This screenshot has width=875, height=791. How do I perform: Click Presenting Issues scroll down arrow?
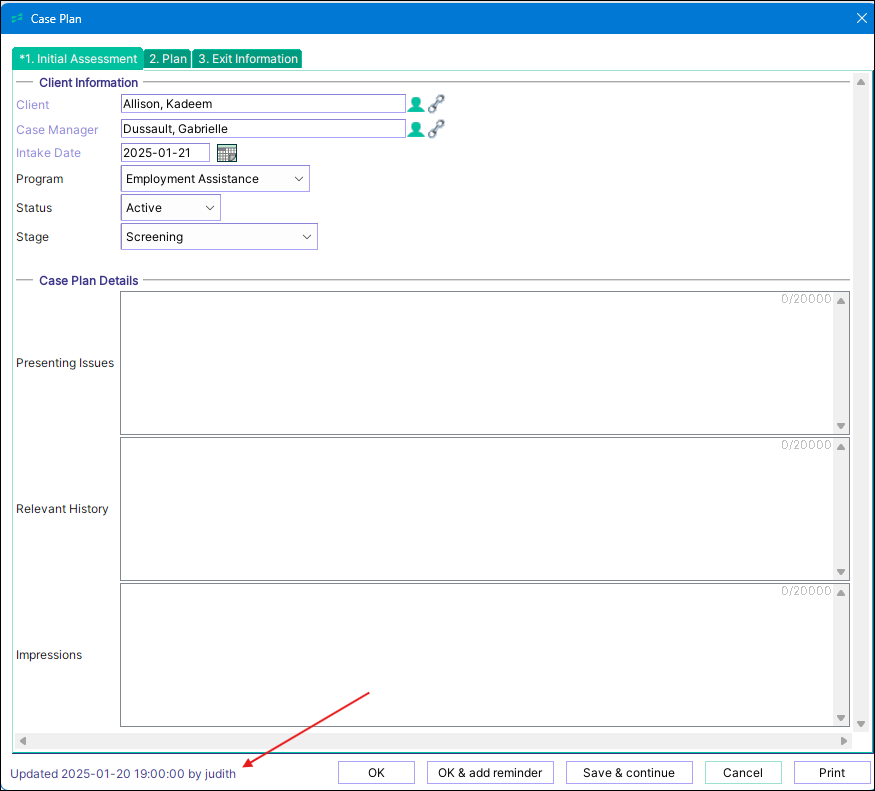pos(841,426)
